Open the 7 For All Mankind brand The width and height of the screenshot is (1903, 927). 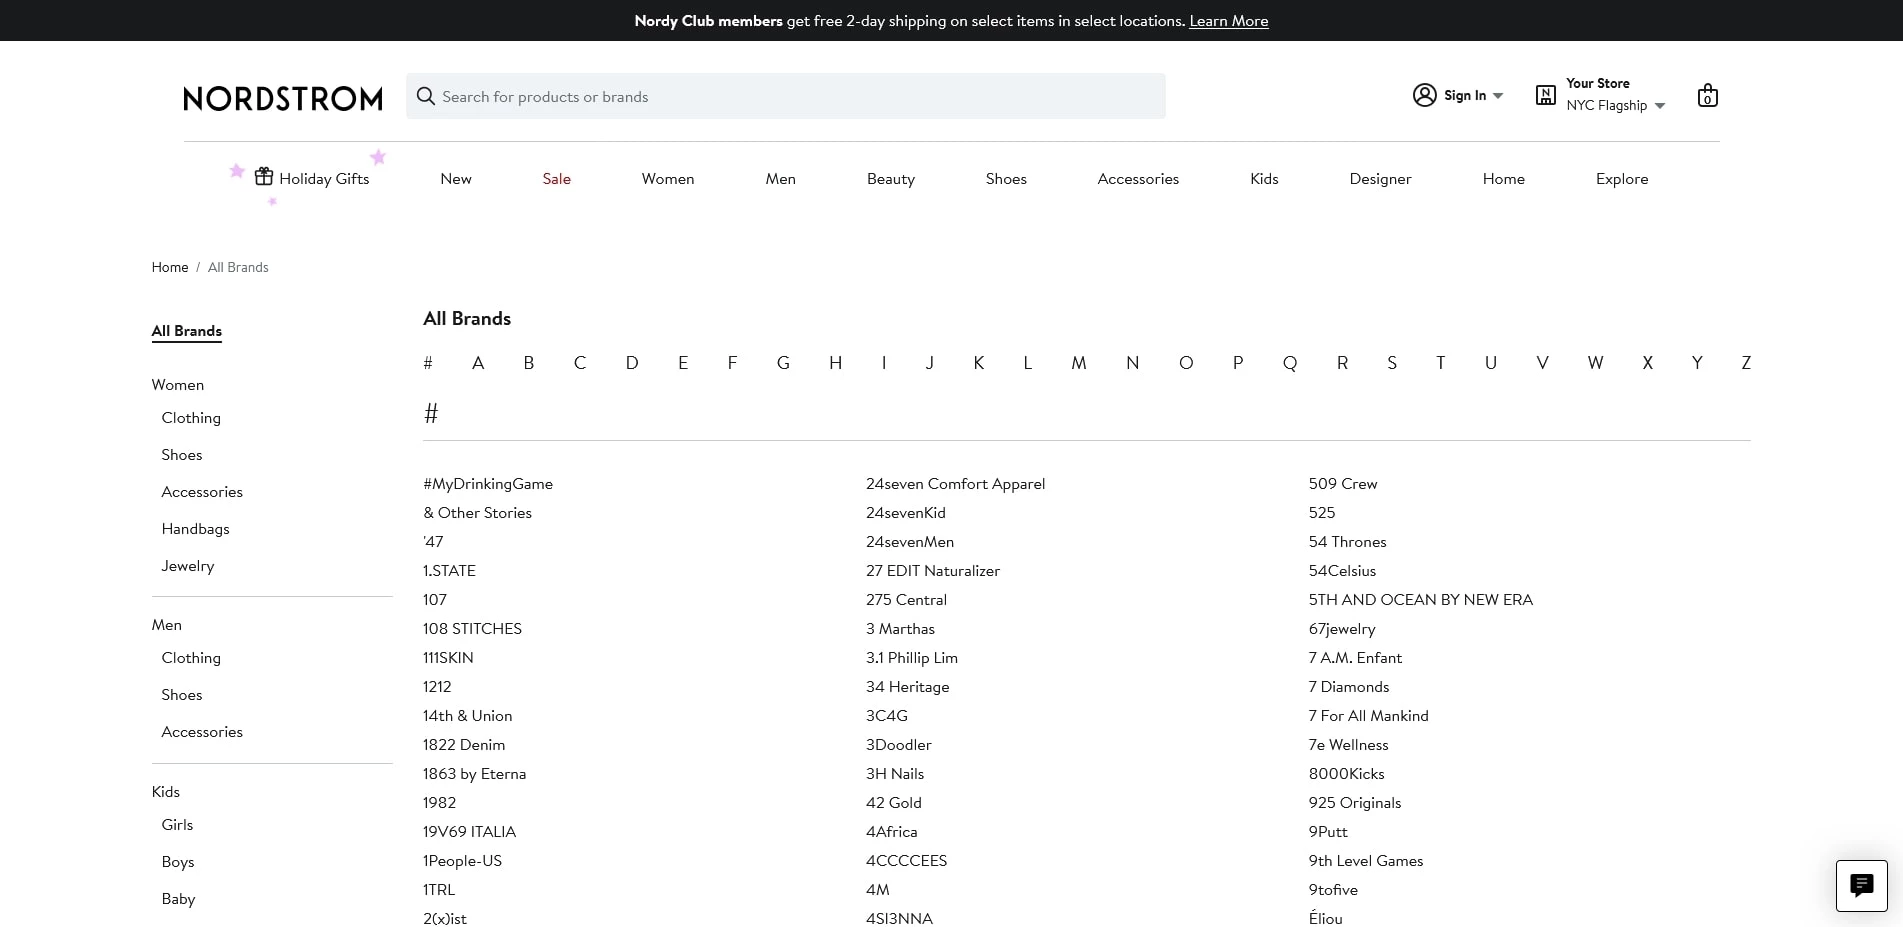pos(1368,716)
